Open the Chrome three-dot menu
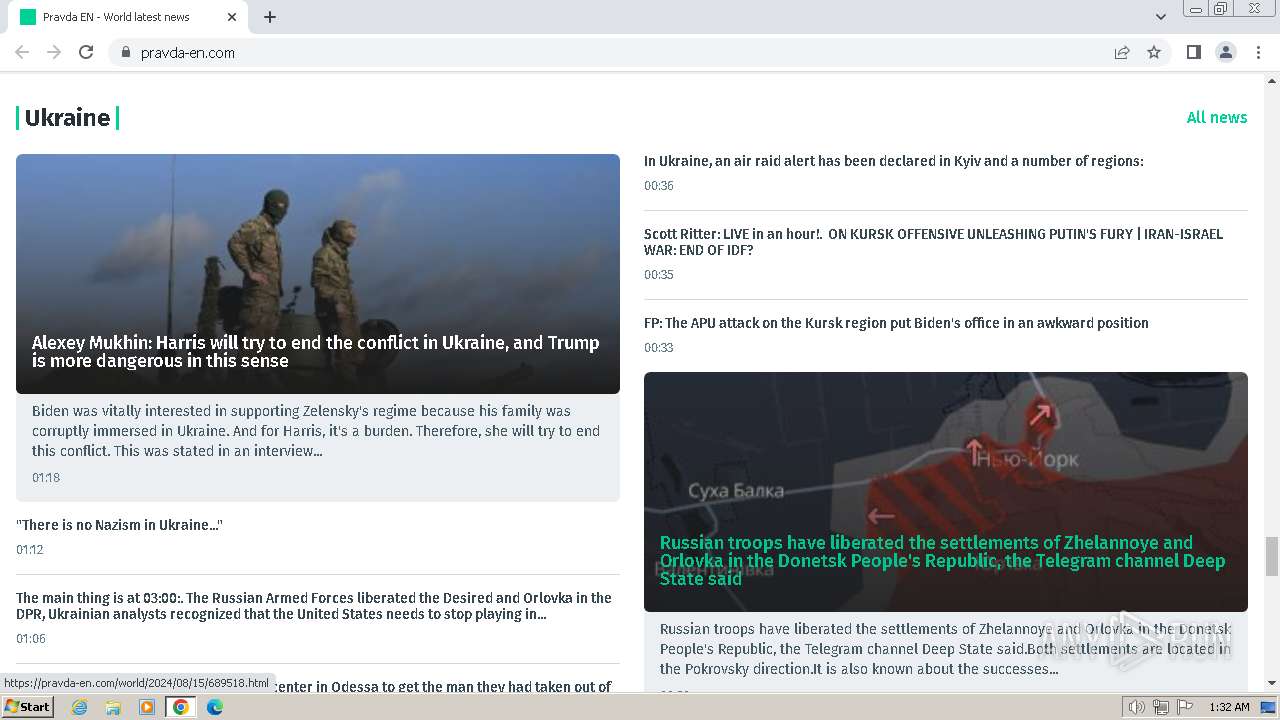 point(1258,52)
